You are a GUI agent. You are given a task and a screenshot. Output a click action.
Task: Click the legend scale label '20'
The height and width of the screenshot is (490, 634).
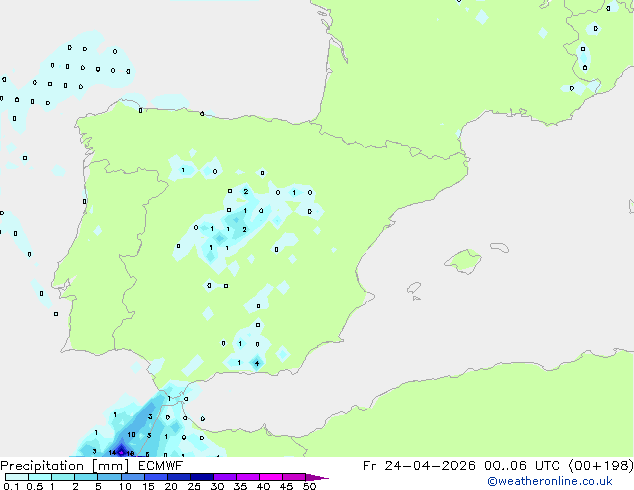[171, 486]
